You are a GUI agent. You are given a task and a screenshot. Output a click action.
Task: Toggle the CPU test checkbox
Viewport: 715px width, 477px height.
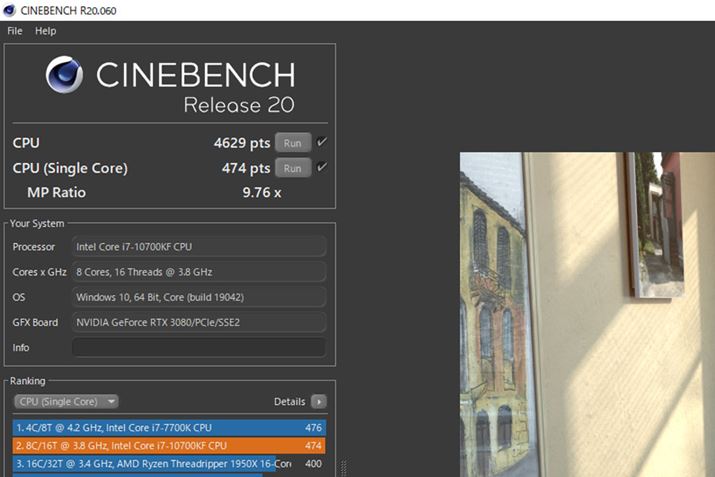(321, 142)
